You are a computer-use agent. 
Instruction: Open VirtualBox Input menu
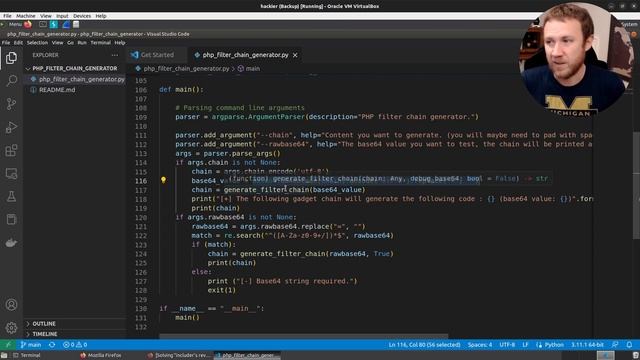[62, 16]
